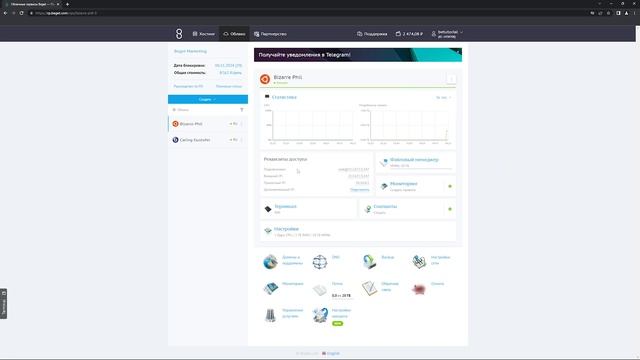Click the file manager icon
This screenshot has height=360, width=640.
point(384,162)
